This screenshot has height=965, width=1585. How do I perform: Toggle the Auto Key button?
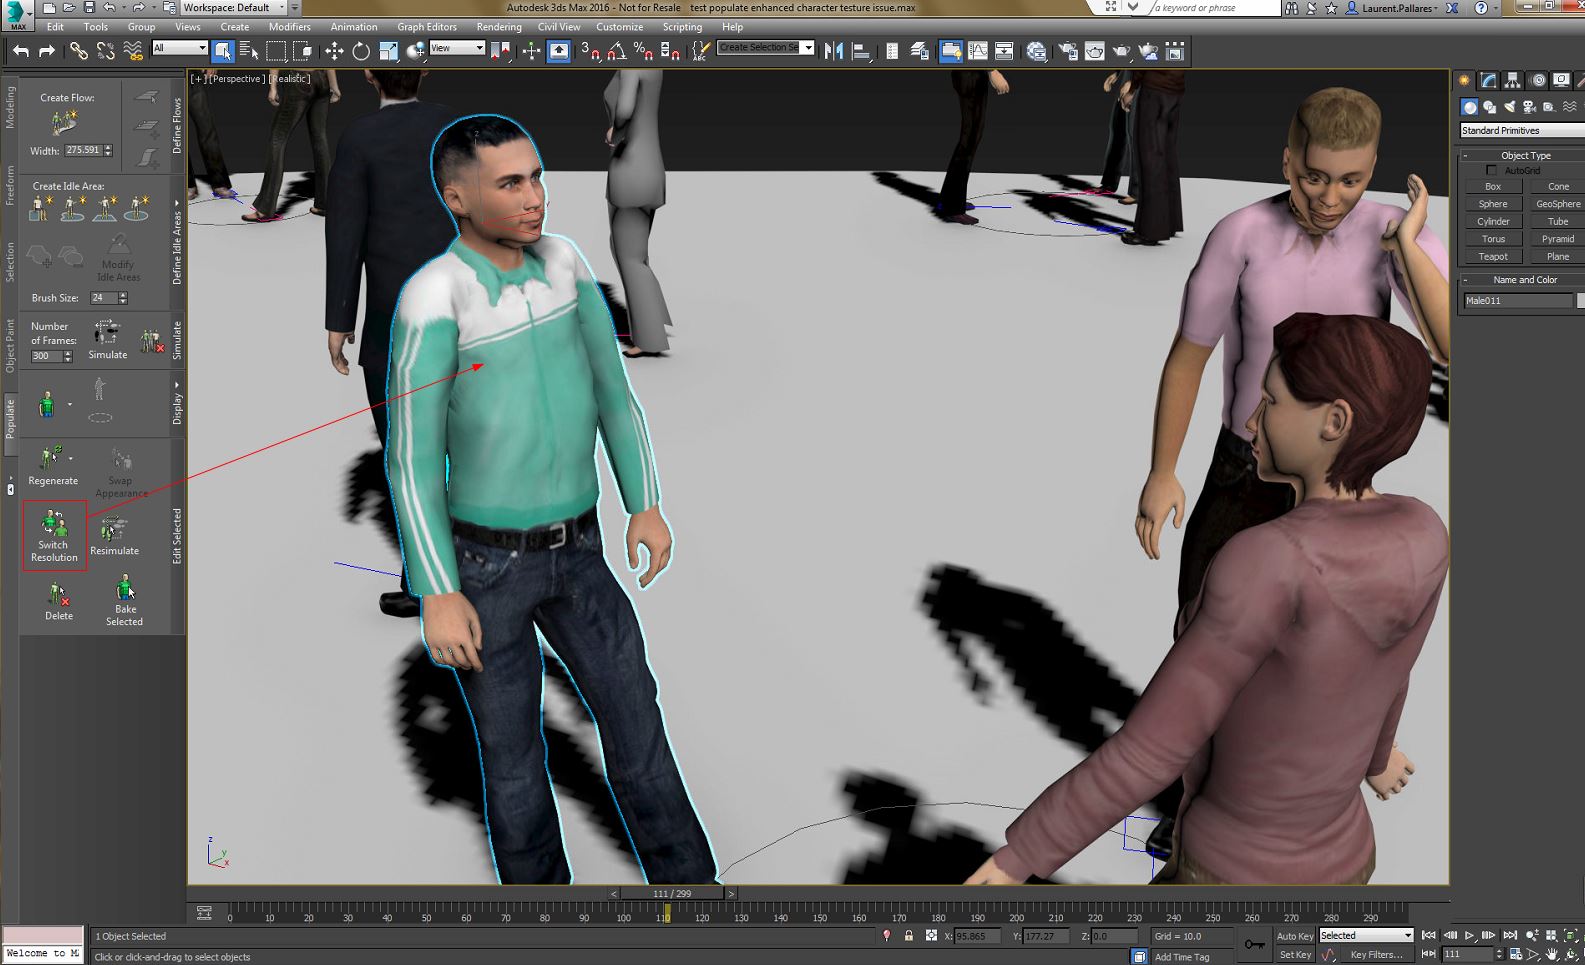click(1295, 936)
